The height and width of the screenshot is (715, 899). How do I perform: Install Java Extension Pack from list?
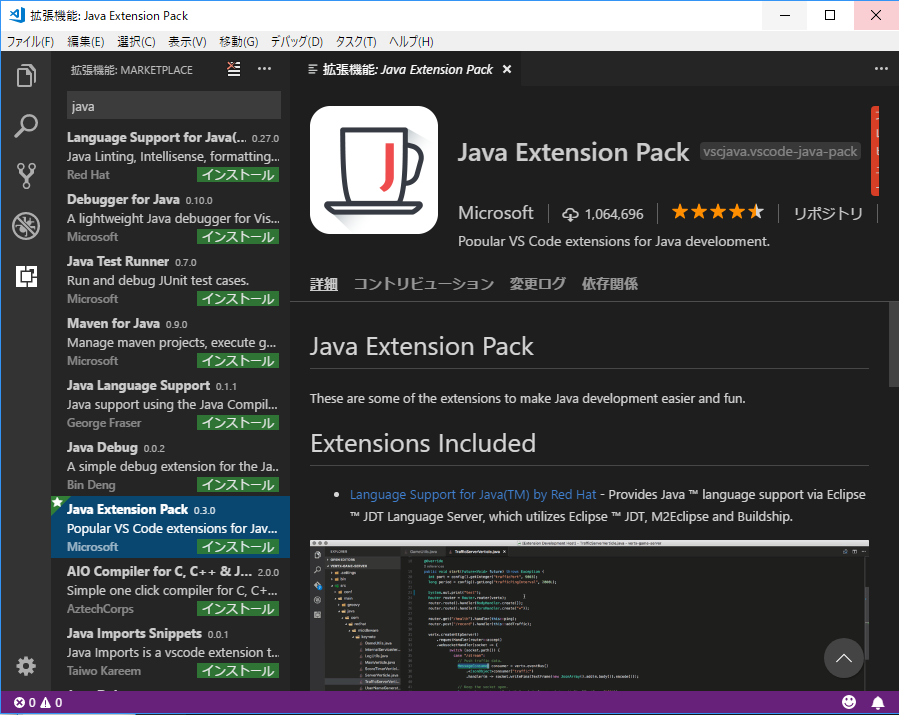point(238,547)
